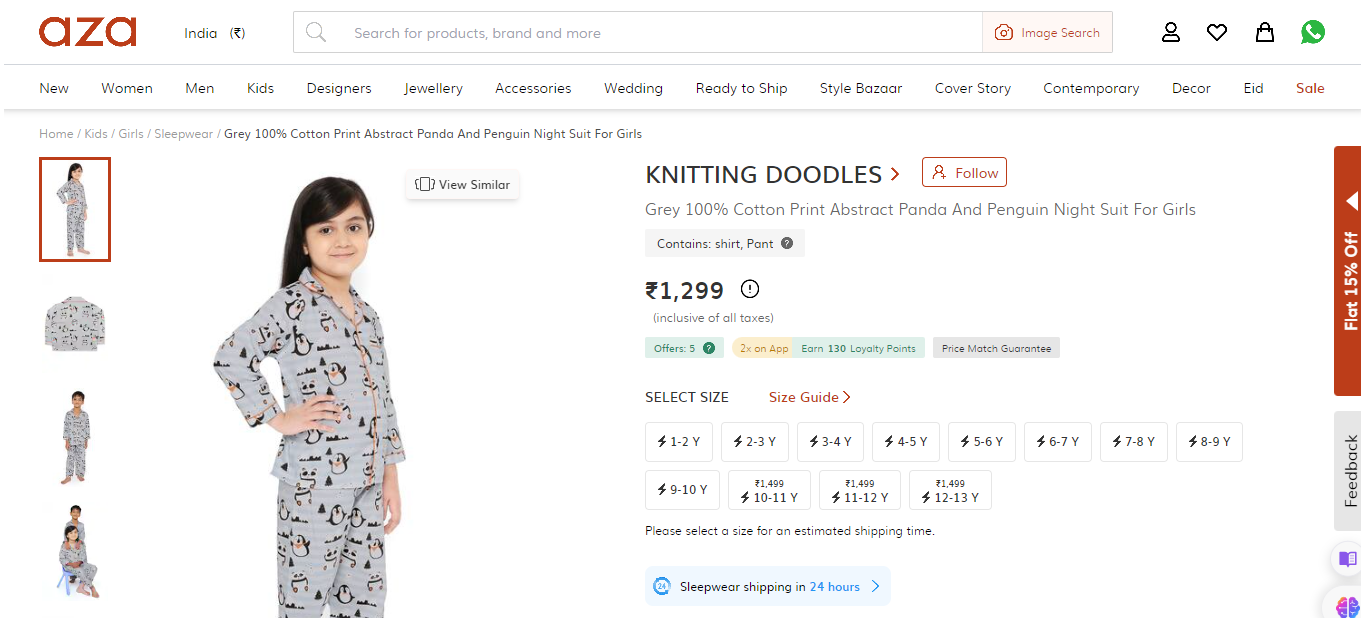This screenshot has height=618, width=1361.
Task: Select size 1-2 Y
Action: point(679,442)
